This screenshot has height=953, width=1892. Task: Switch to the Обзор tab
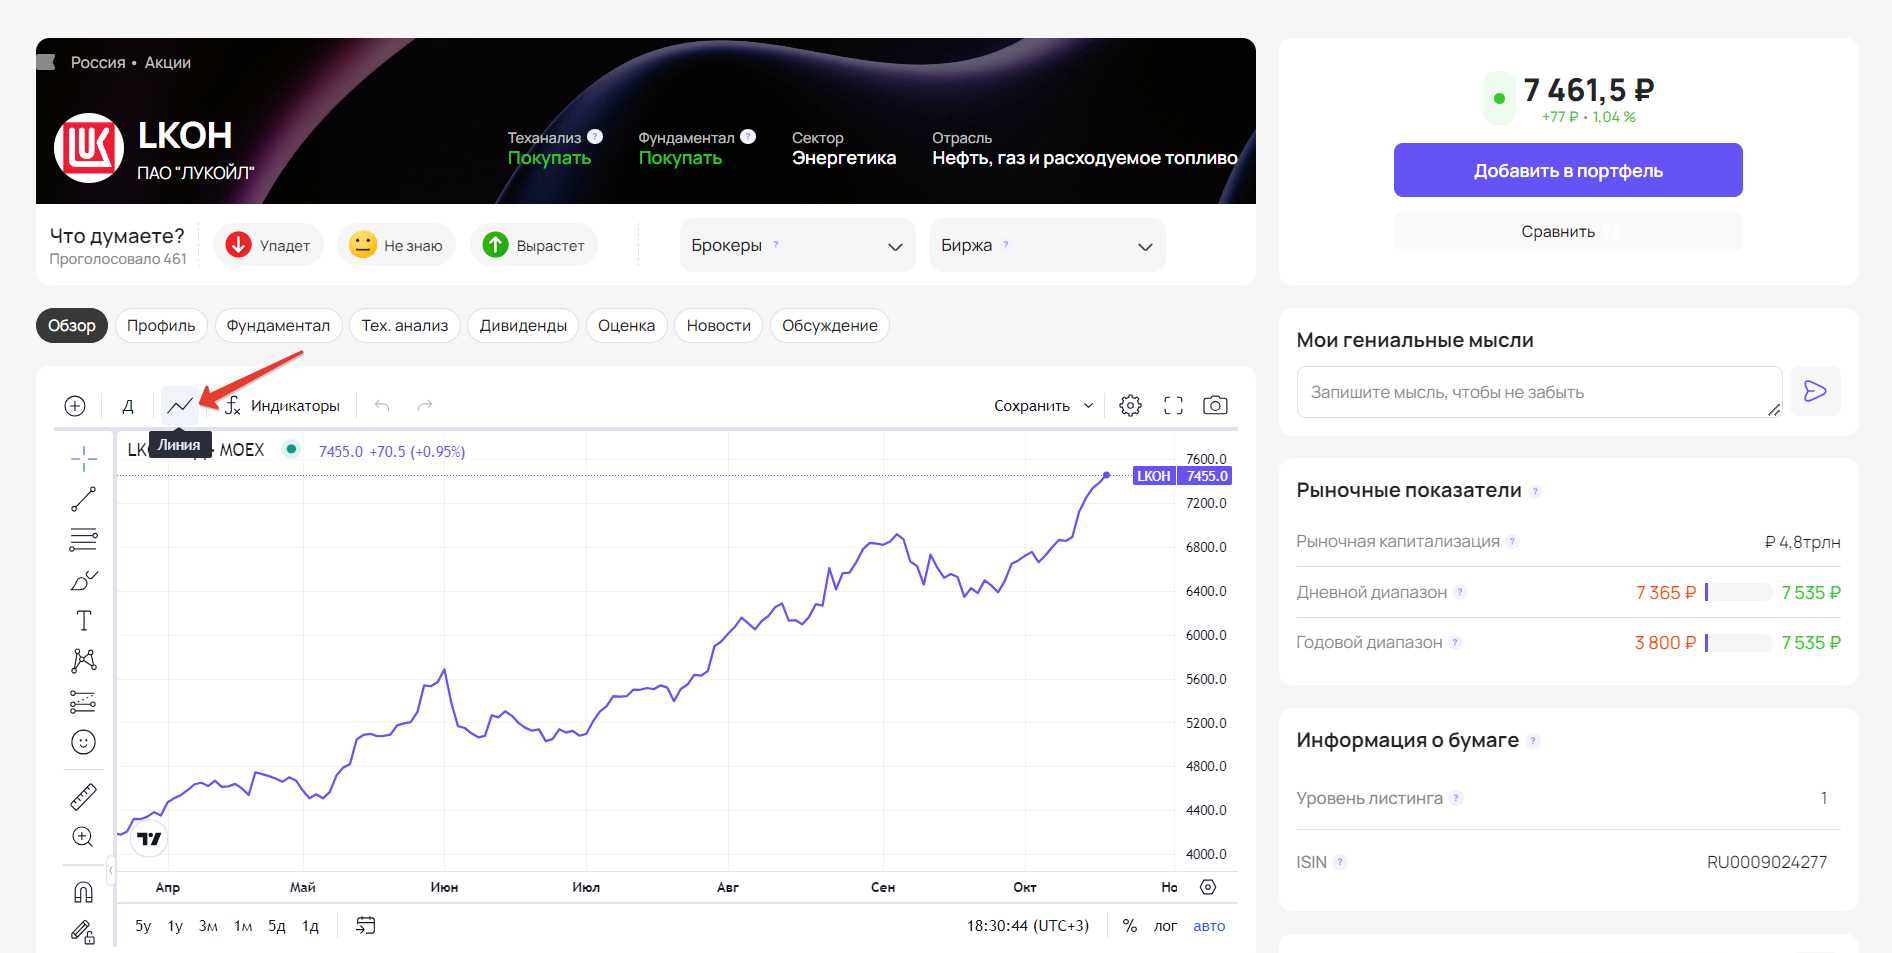72,326
